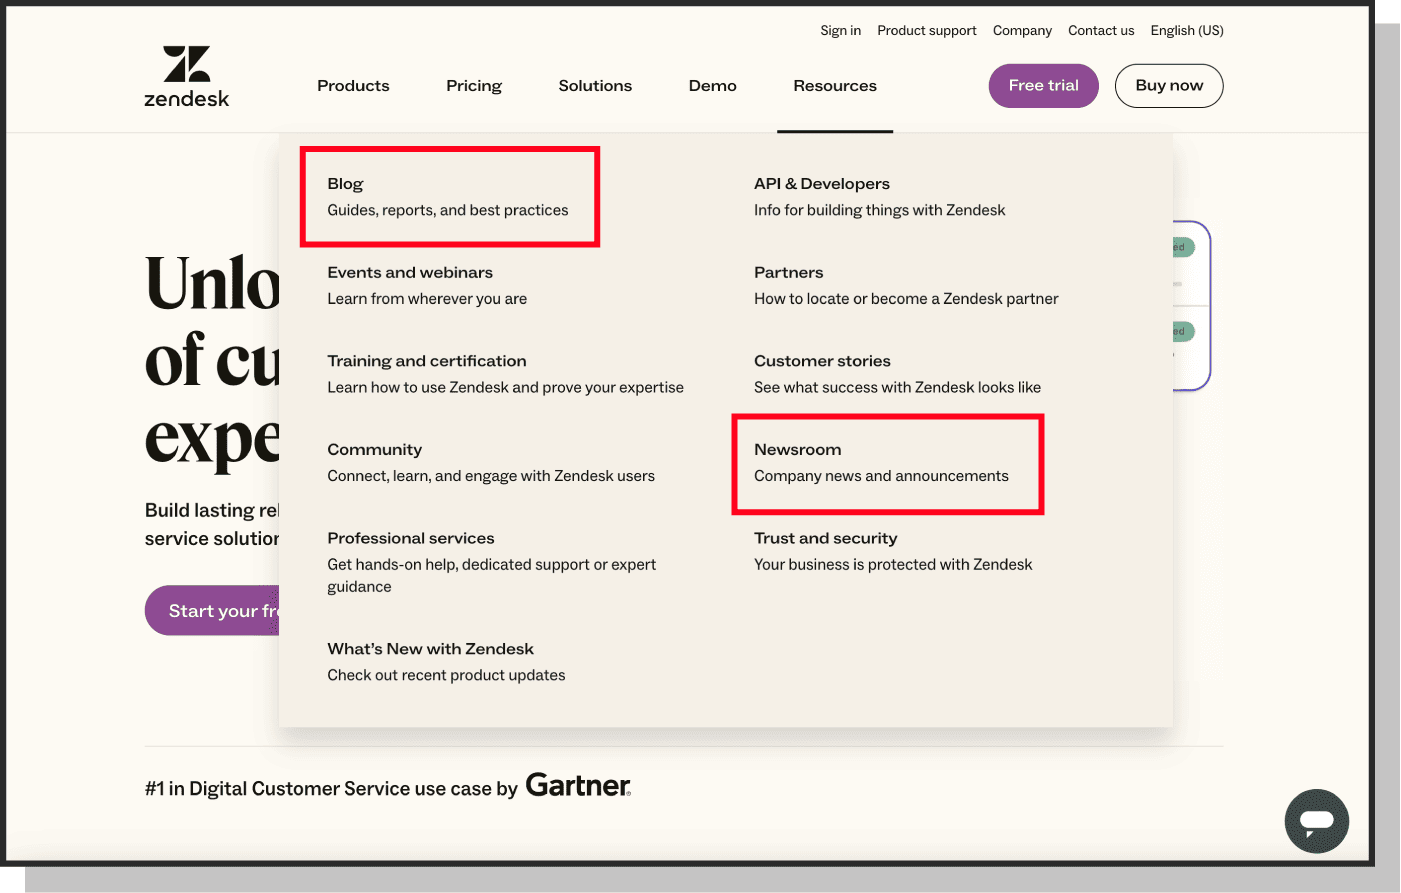Click the Buy now button
This screenshot has height=893, width=1401.
point(1169,86)
